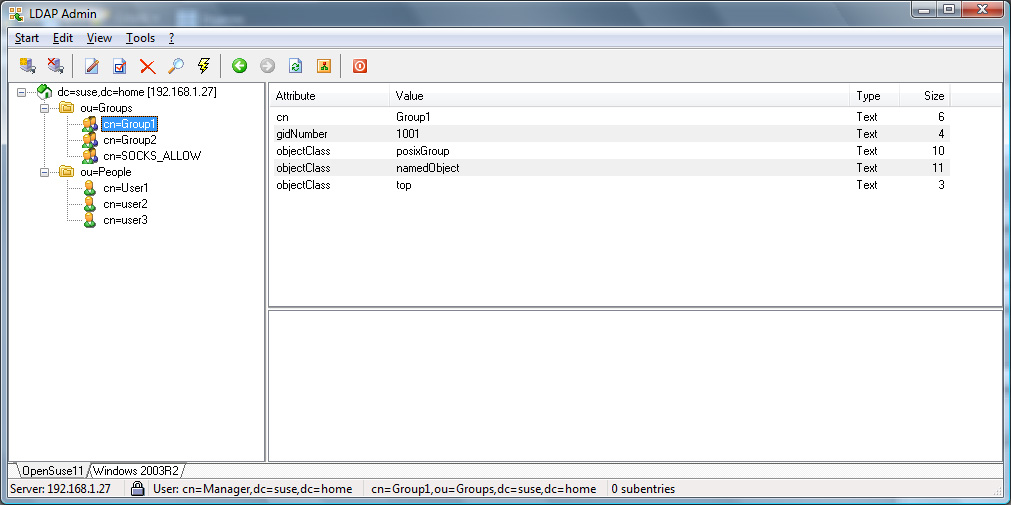1011x505 pixels.
Task: Close the LDAP Admin window
Action: click(x=982, y=9)
